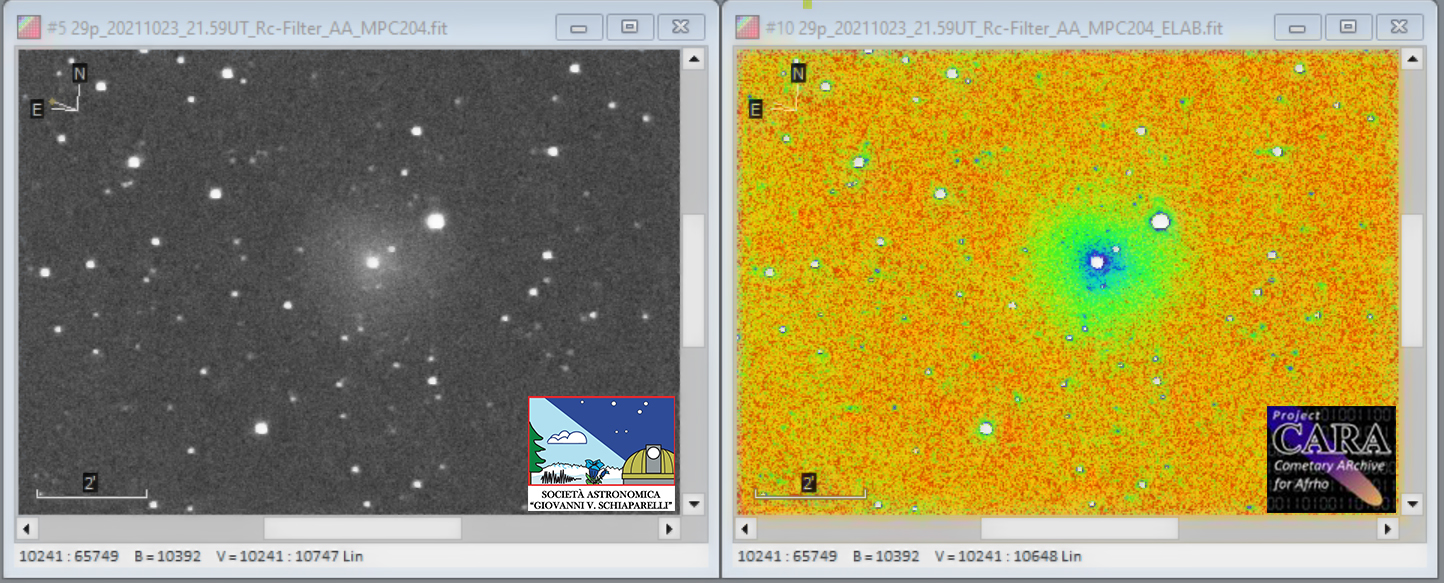1444x583 pixels.
Task: Click the scroll-right arrow in right window
Action: pyautogui.click(x=1387, y=528)
